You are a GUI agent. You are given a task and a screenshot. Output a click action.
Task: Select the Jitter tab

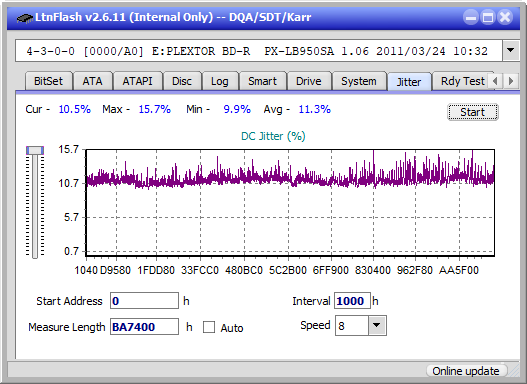click(409, 82)
